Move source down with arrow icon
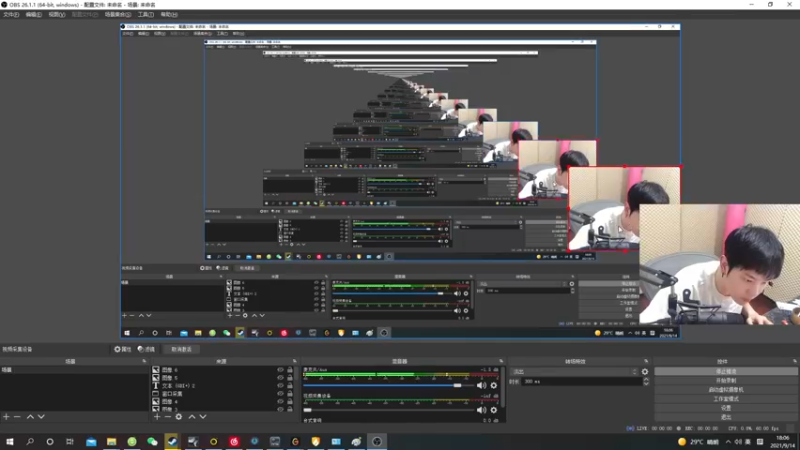The image size is (800, 450). tap(203, 417)
